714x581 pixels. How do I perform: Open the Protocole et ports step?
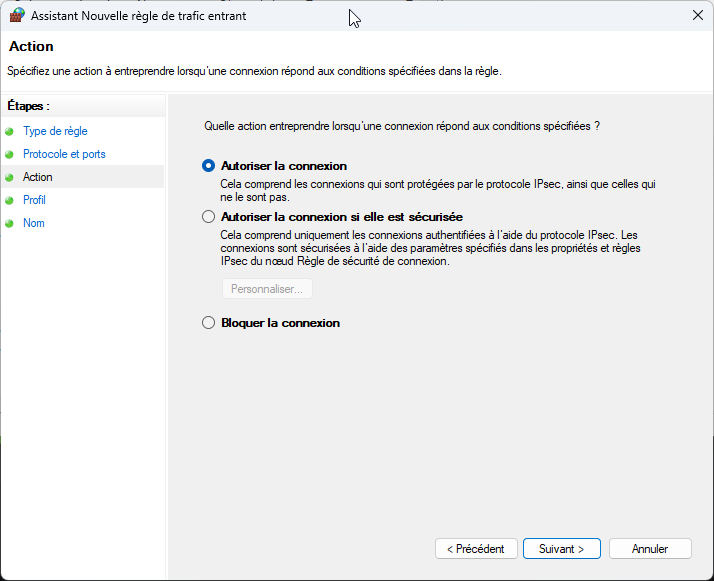tap(64, 154)
